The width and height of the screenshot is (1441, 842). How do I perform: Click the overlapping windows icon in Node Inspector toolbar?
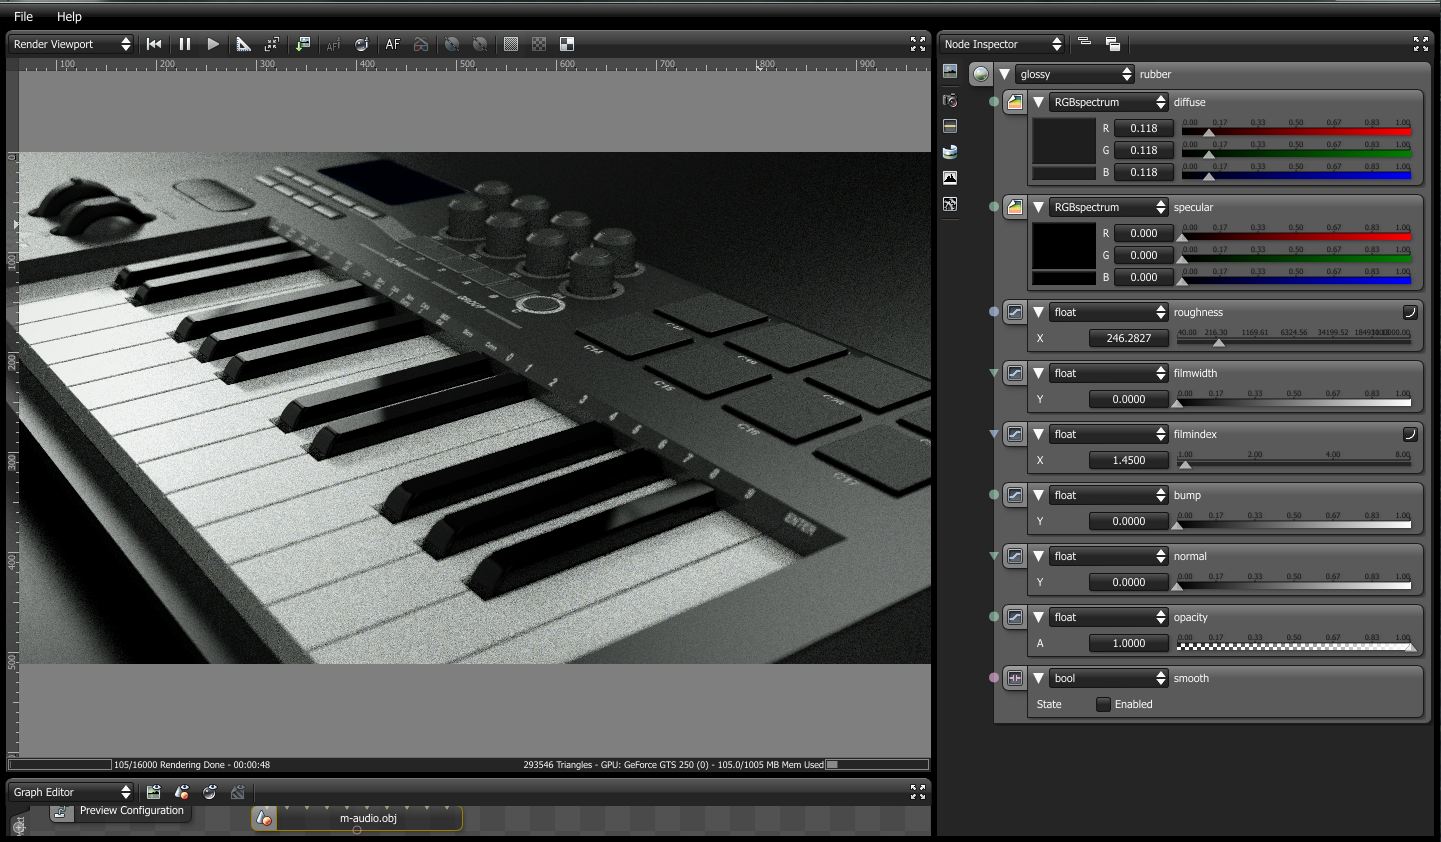1112,43
